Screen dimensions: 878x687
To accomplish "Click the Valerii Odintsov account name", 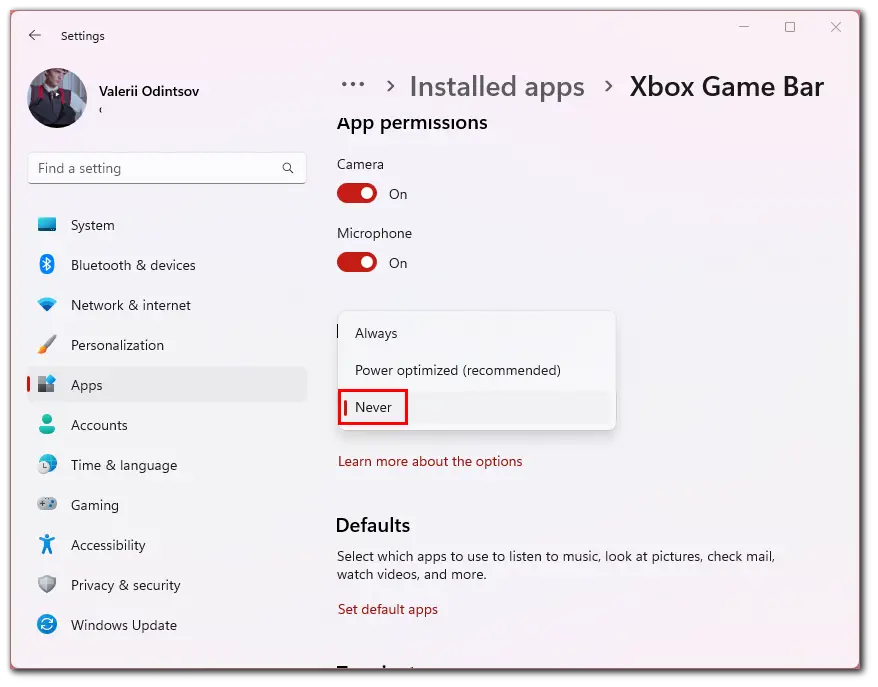I will pyautogui.click(x=149, y=91).
